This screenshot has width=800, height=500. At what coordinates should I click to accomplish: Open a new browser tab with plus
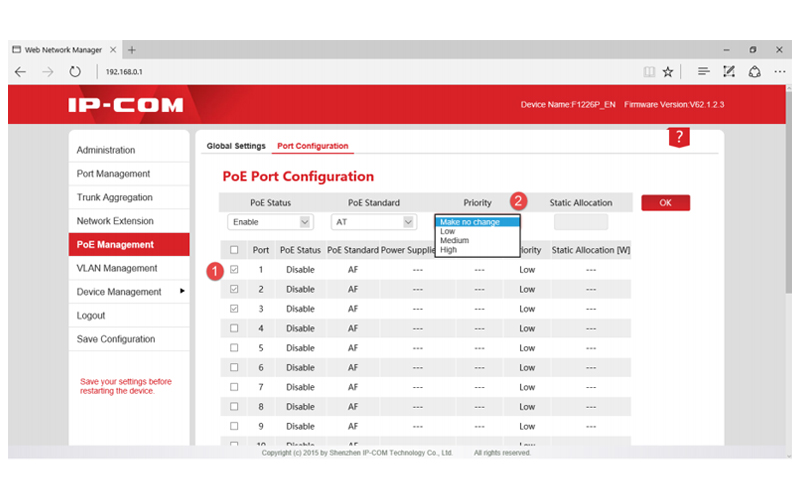(132, 49)
